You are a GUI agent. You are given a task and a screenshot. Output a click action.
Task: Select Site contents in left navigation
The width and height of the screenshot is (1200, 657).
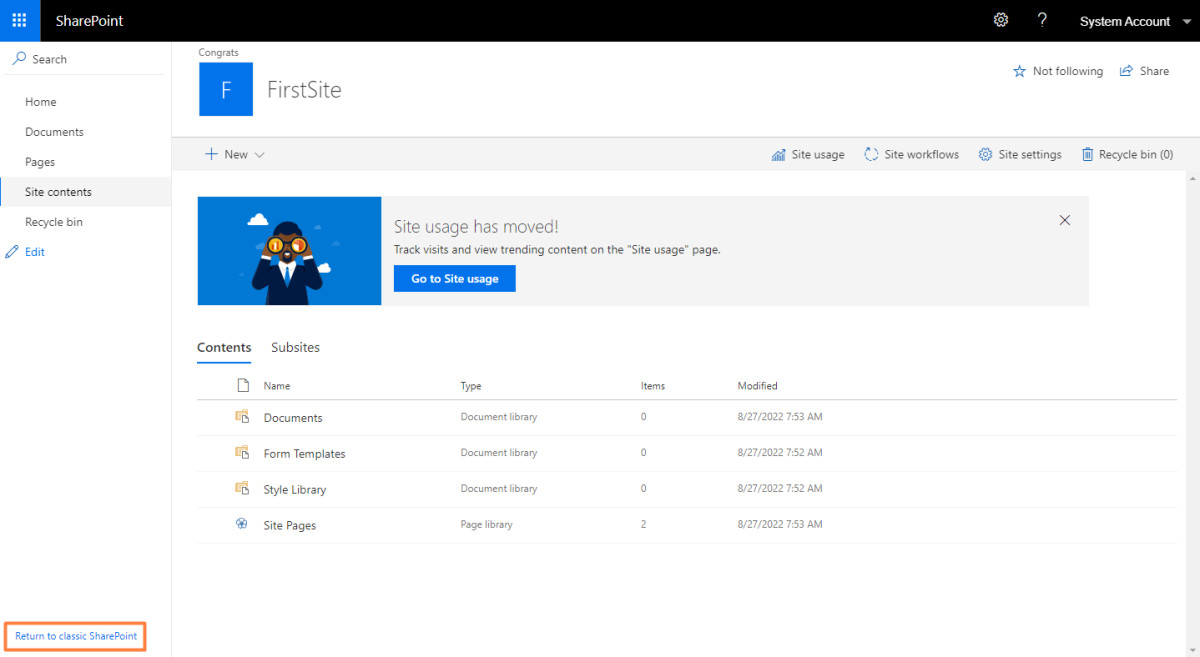tap(58, 192)
